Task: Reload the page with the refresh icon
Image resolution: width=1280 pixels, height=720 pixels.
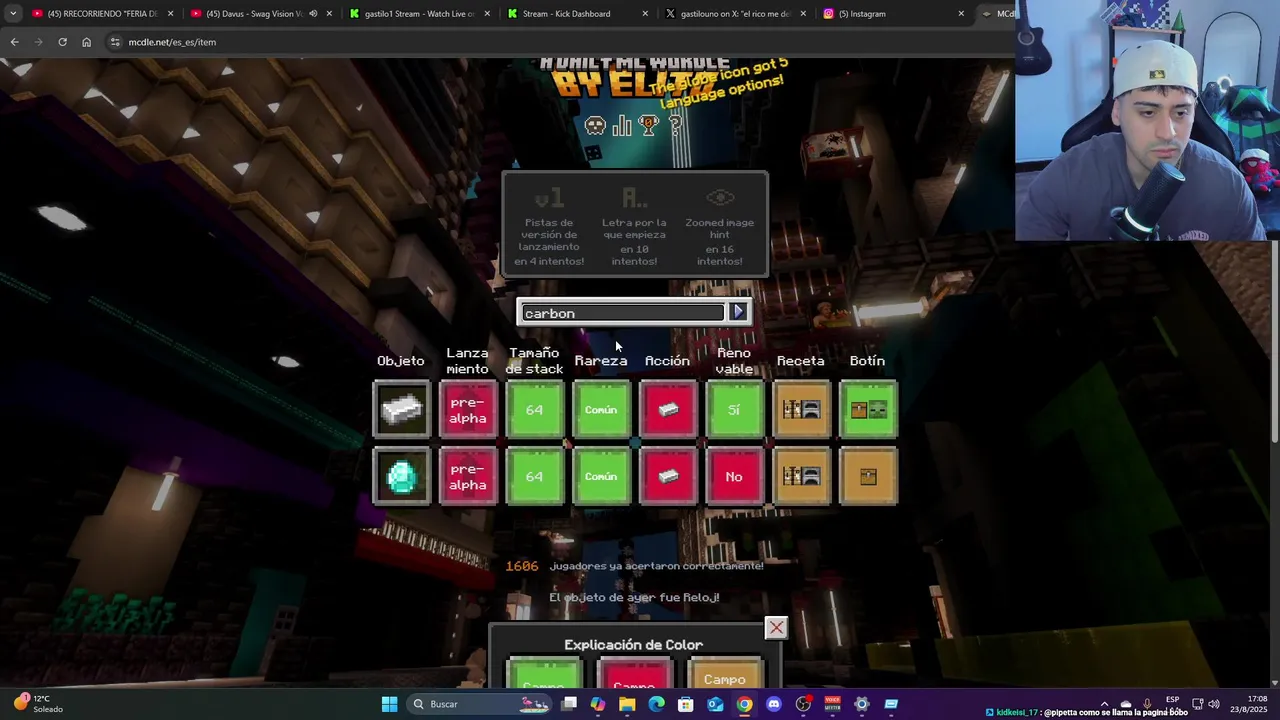Action: (x=62, y=42)
